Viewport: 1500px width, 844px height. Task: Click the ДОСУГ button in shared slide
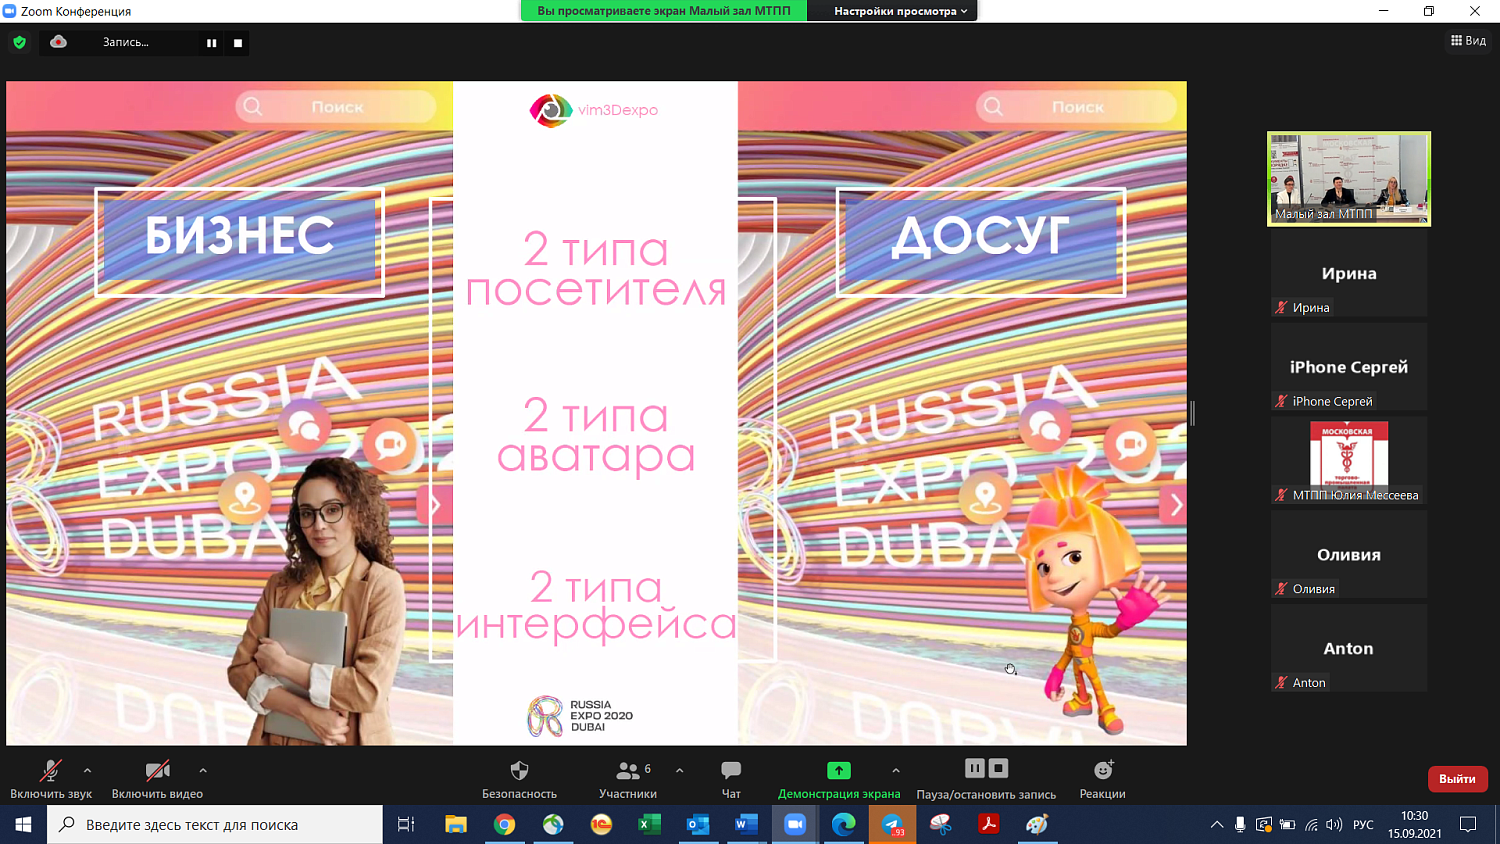(x=981, y=242)
